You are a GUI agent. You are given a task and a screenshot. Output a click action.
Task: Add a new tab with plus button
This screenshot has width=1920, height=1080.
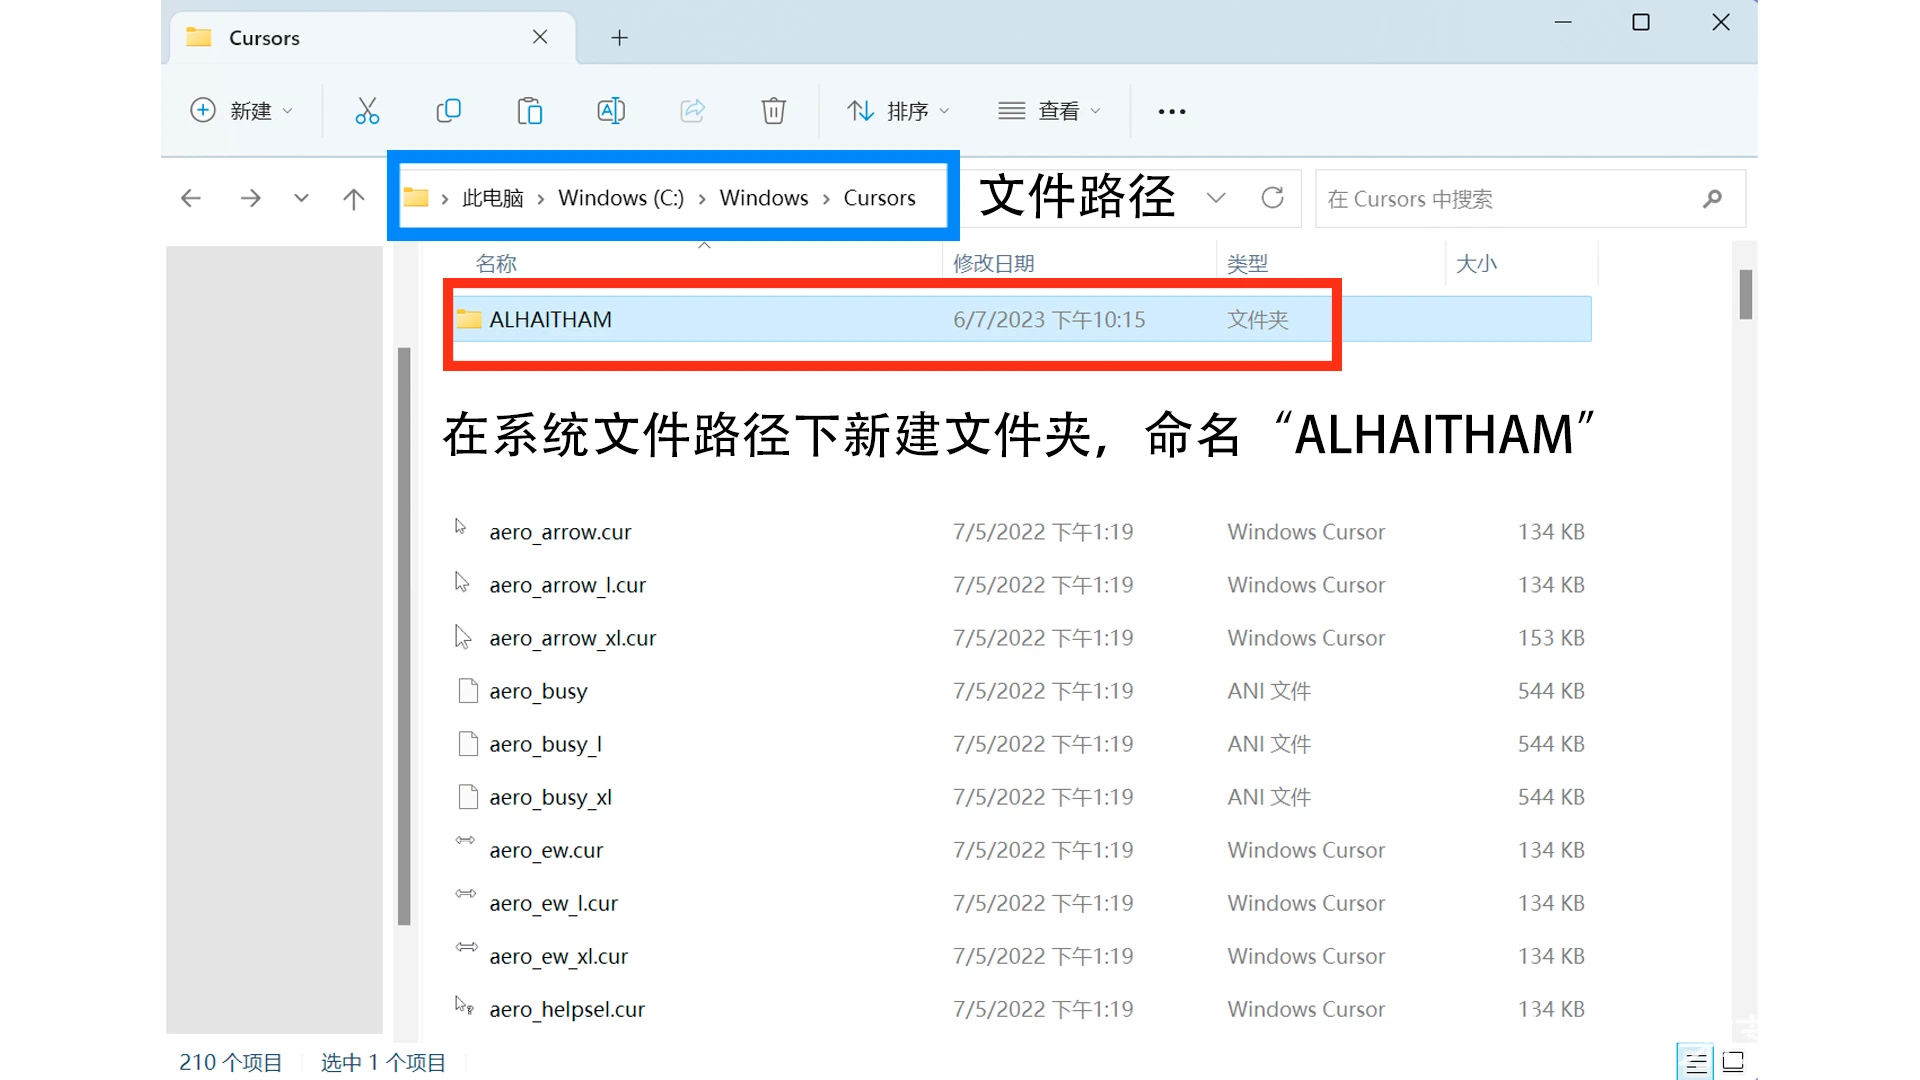click(x=619, y=38)
